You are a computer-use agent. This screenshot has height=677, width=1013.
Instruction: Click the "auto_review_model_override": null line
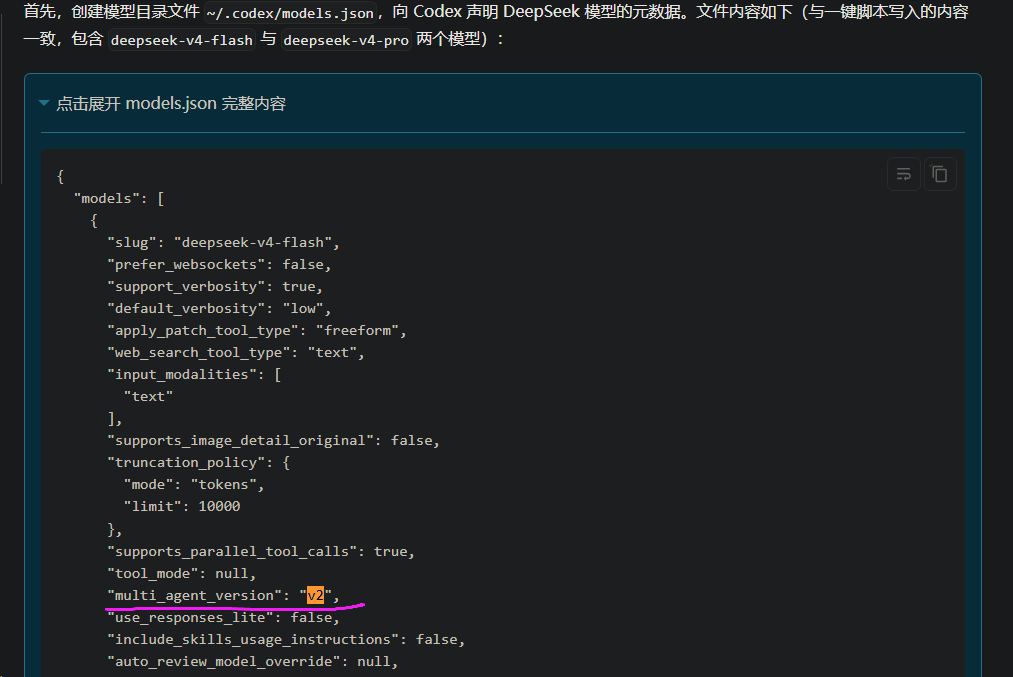tap(253, 661)
